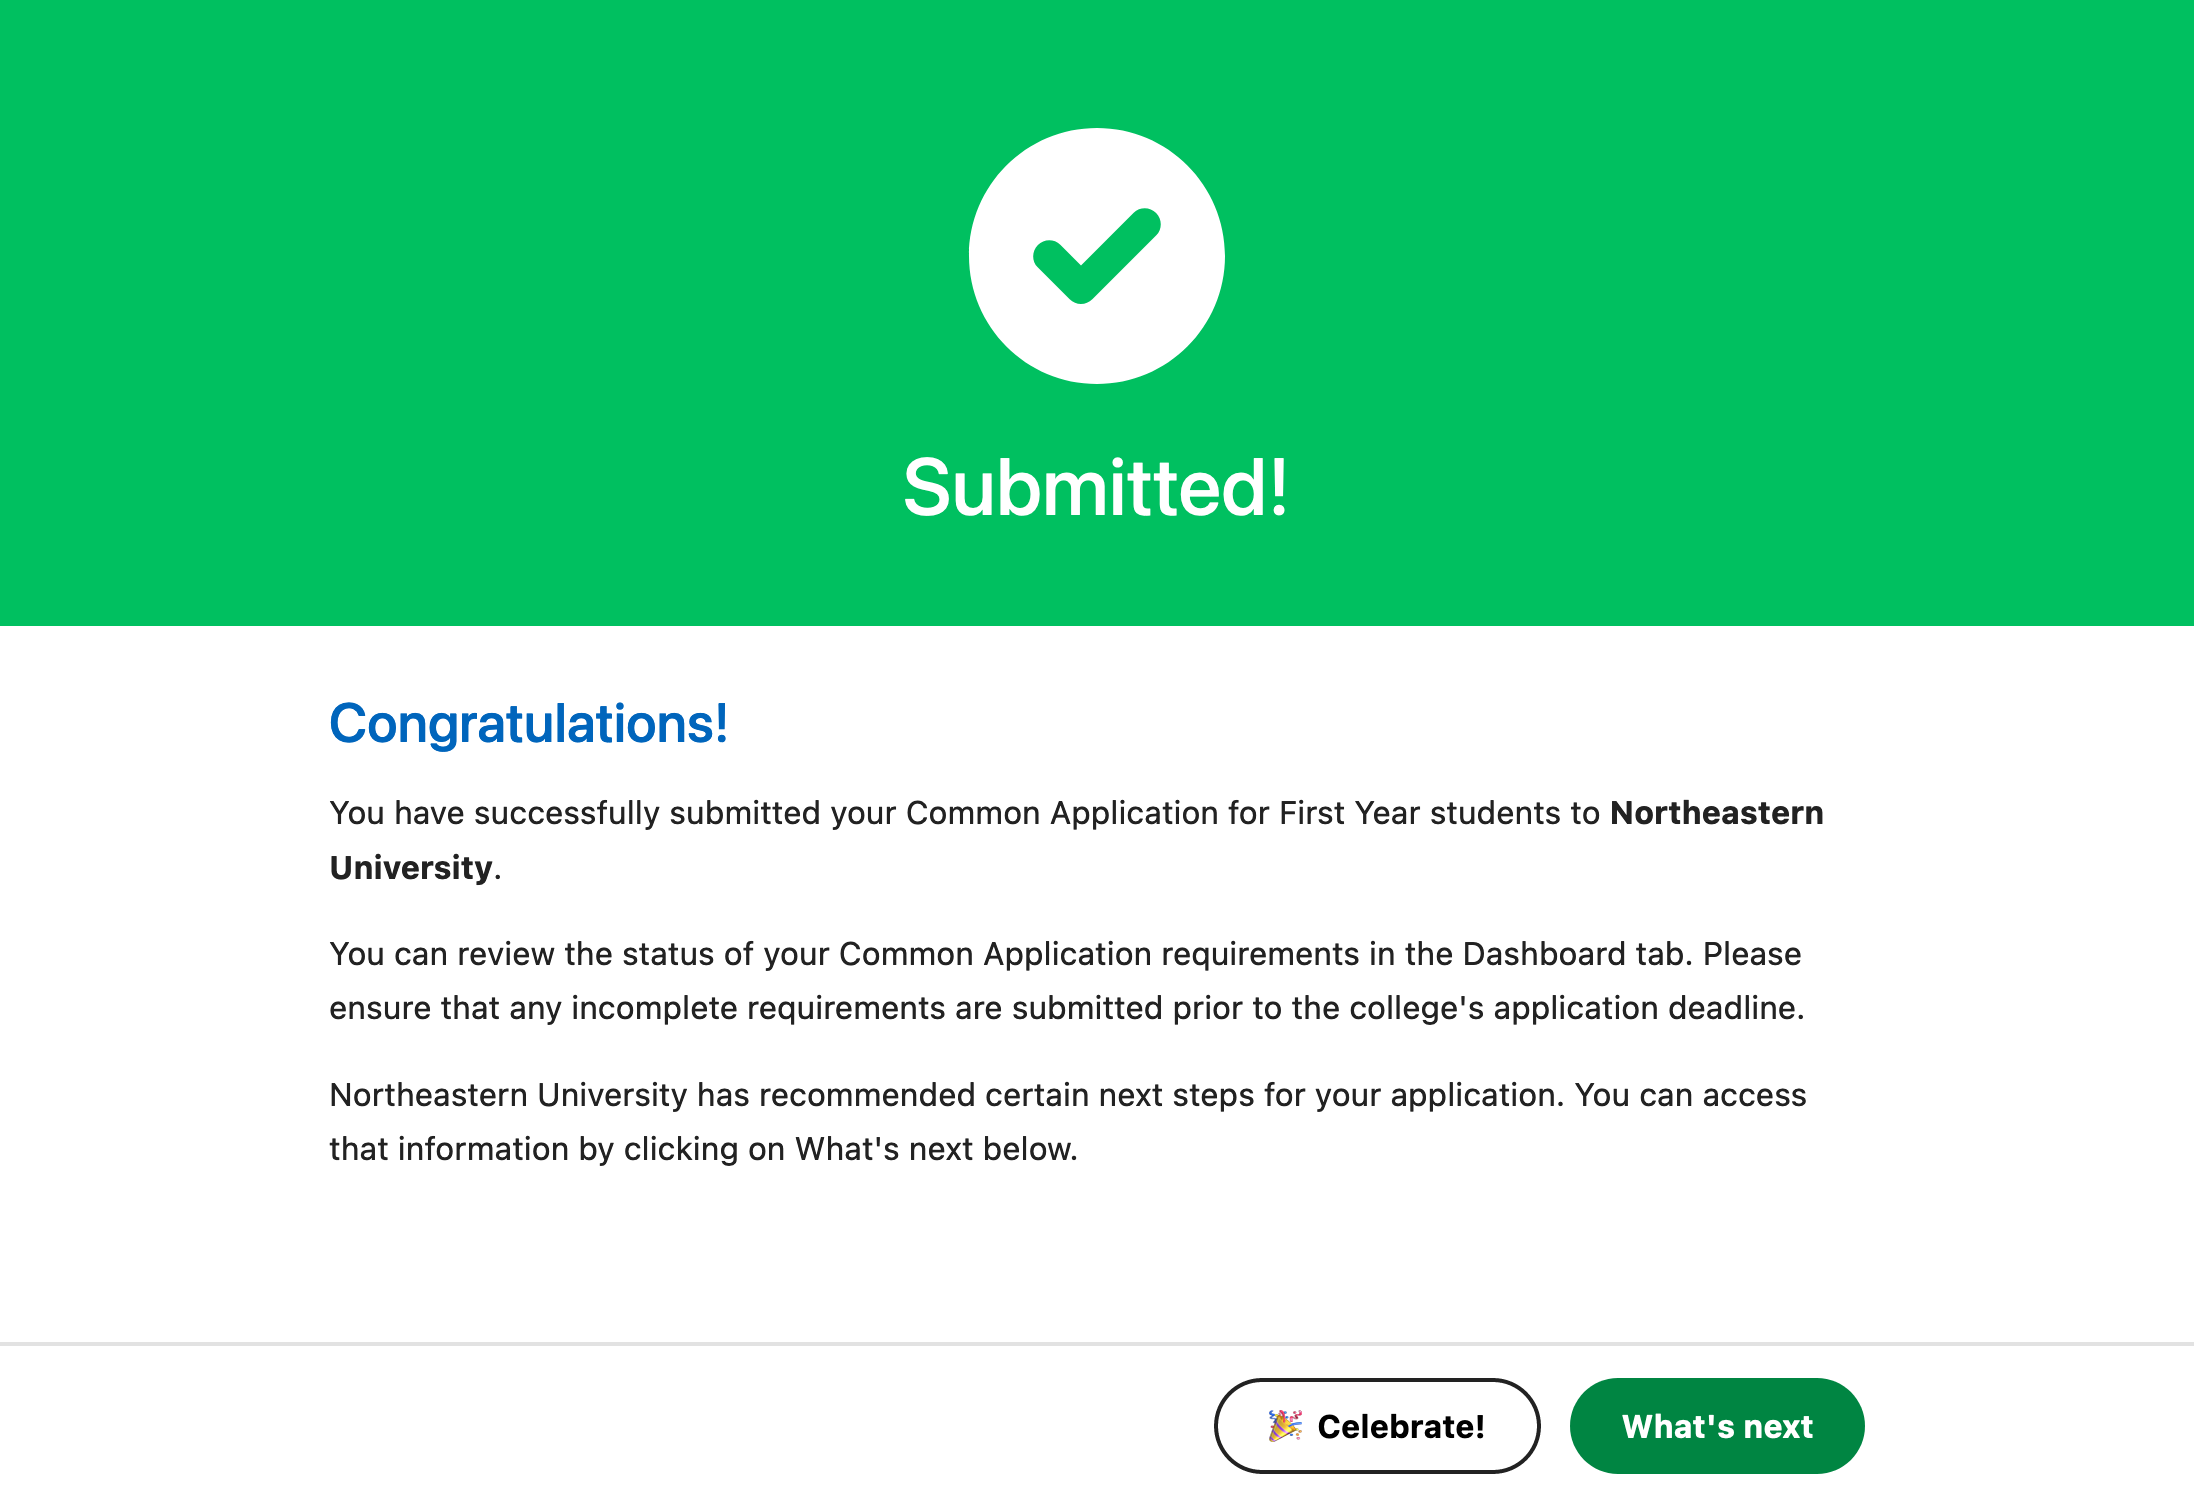This screenshot has height=1506, width=2194.
Task: Click the Submitted! heading
Action: (1096, 488)
